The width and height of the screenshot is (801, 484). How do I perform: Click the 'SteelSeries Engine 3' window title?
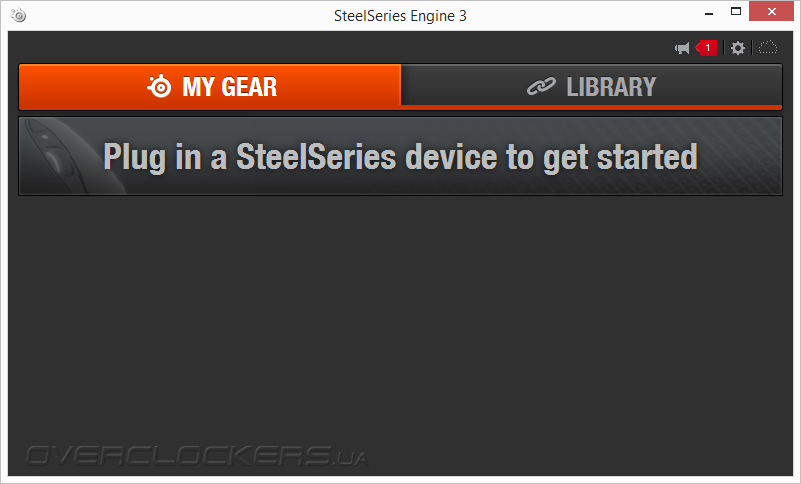point(400,15)
